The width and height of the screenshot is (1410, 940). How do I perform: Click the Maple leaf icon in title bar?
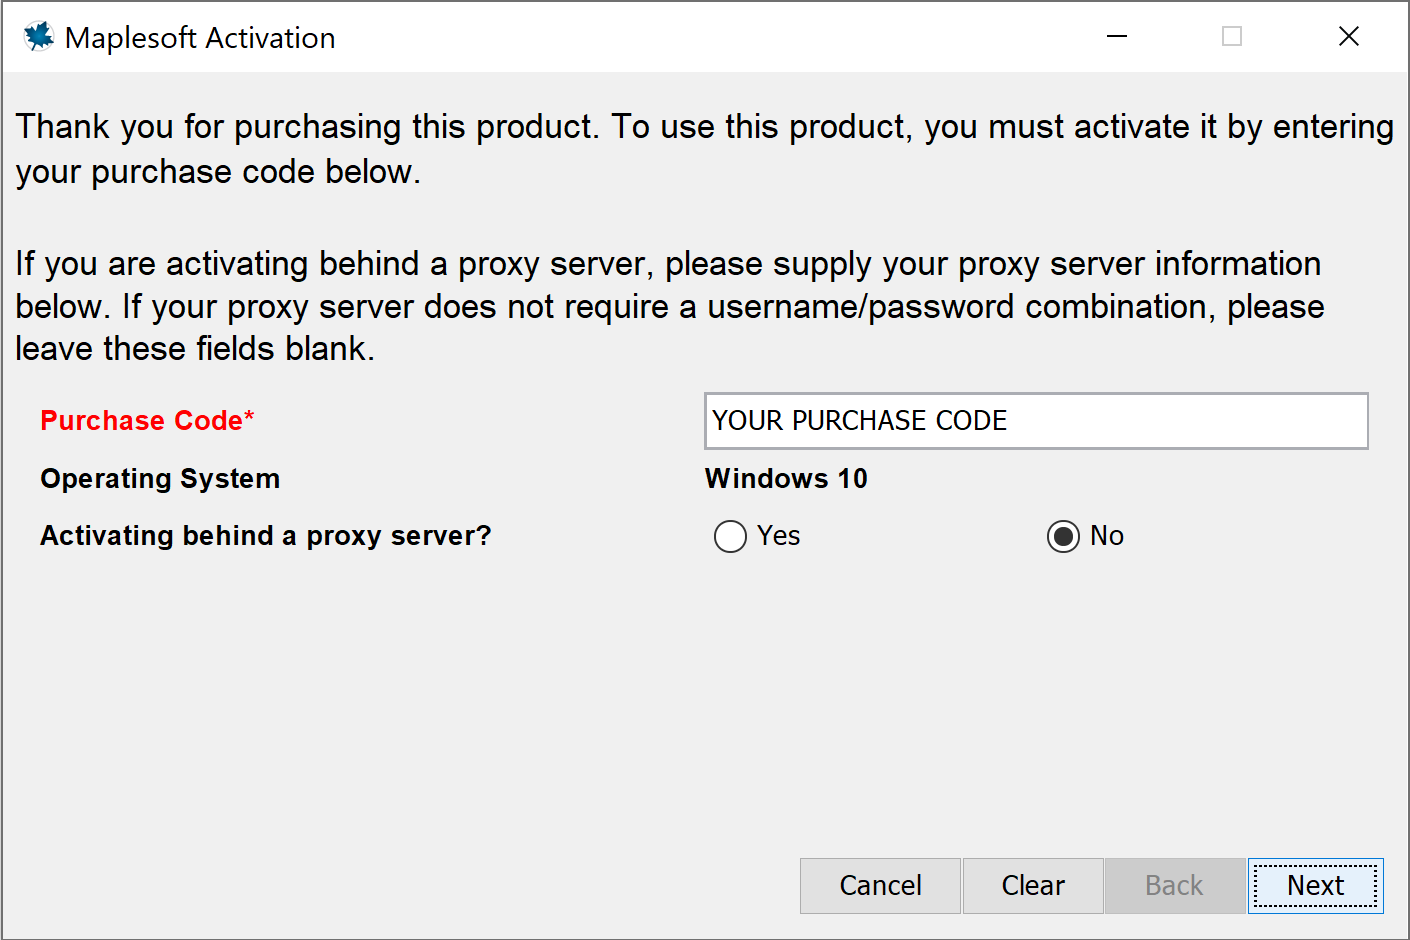pos(39,37)
